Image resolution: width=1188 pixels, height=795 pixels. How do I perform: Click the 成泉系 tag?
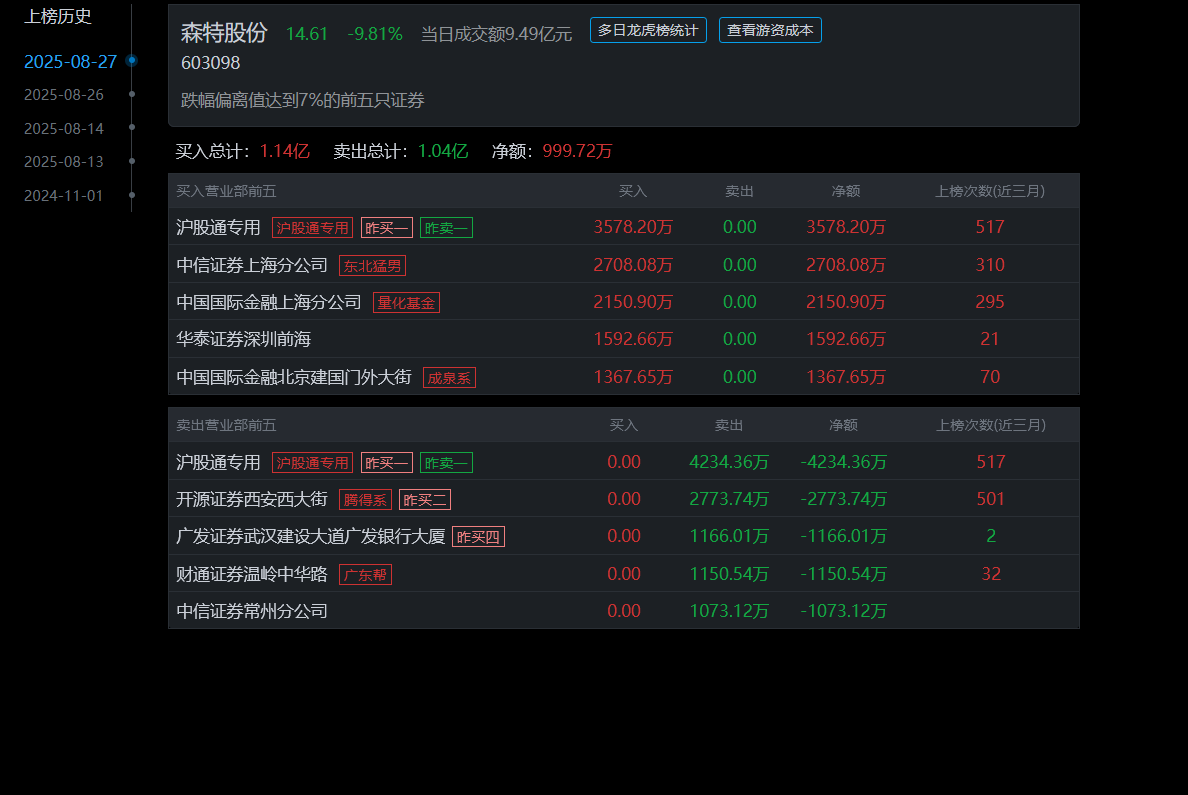pos(449,377)
